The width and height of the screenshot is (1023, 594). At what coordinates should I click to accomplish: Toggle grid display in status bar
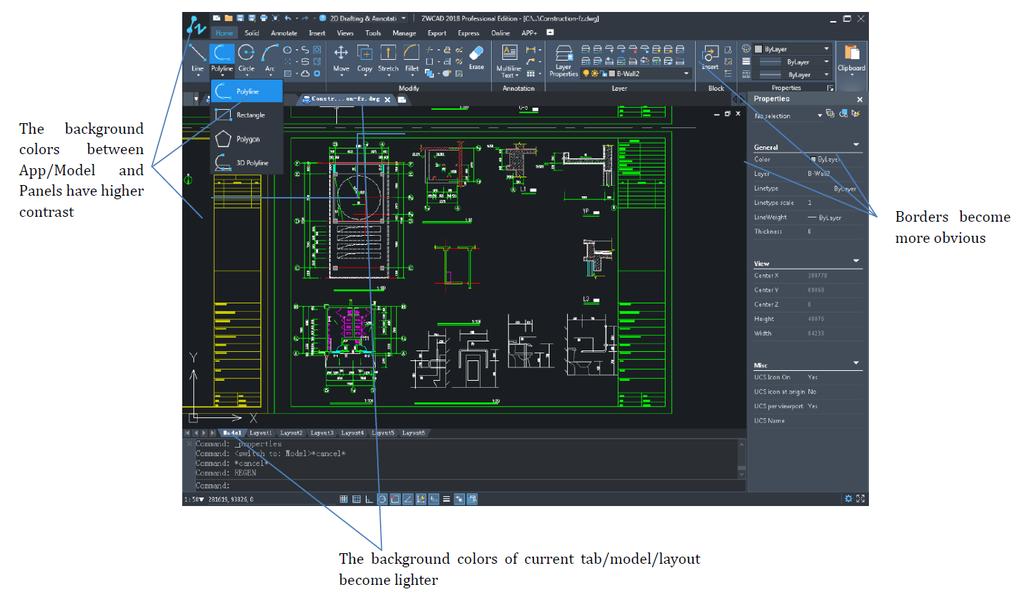[x=344, y=499]
